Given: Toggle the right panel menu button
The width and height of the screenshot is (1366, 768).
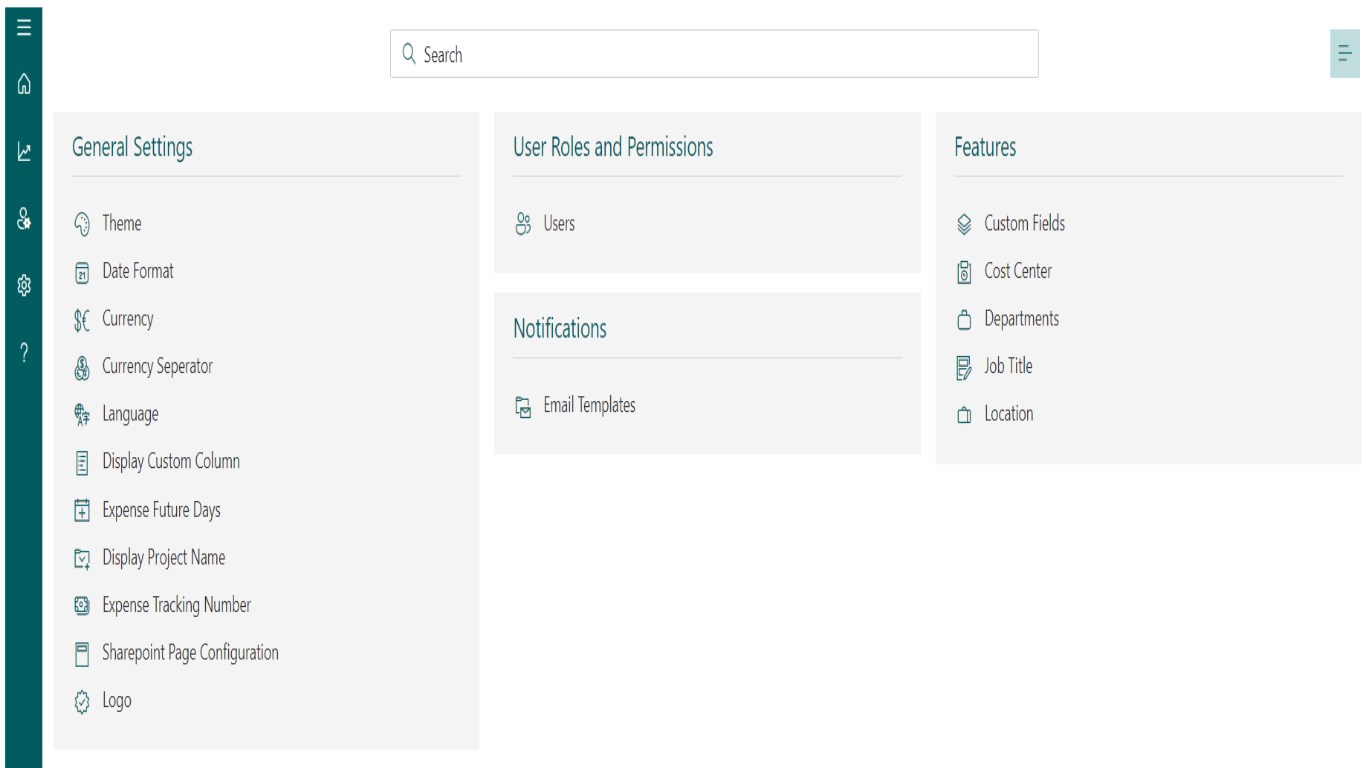Looking at the screenshot, I should [1344, 54].
